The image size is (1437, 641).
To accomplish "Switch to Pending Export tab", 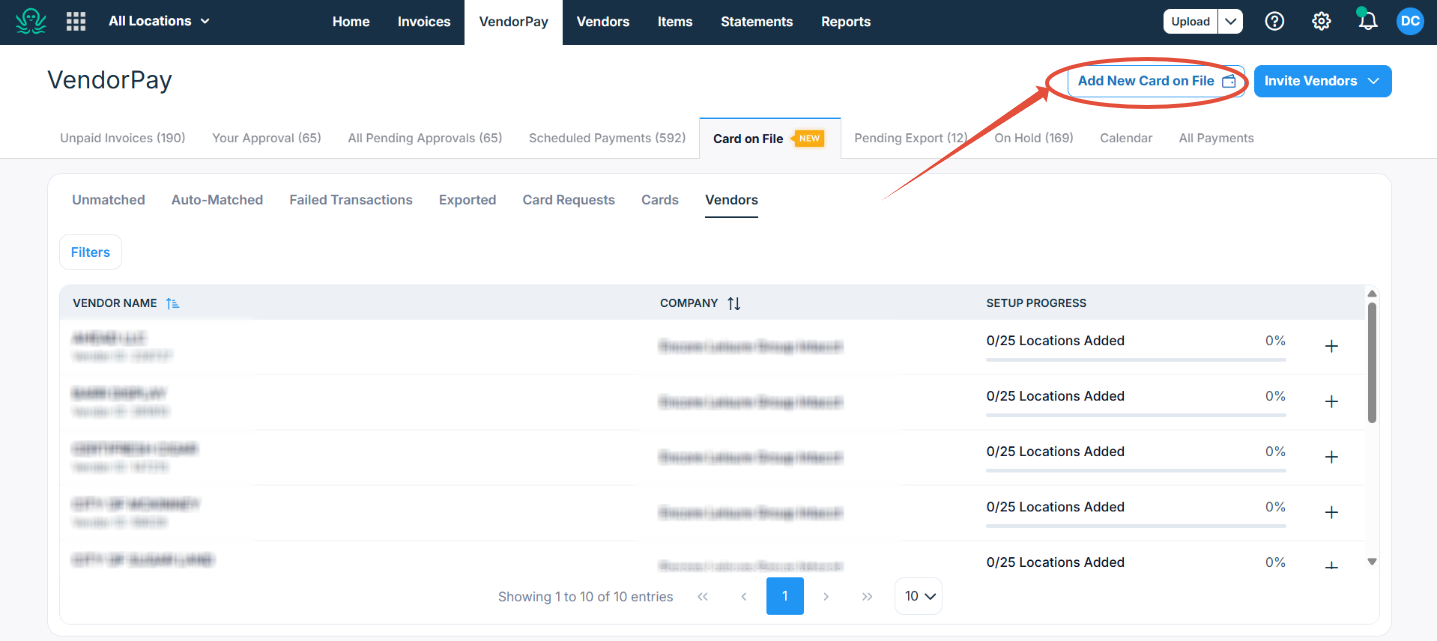I will tap(911, 138).
